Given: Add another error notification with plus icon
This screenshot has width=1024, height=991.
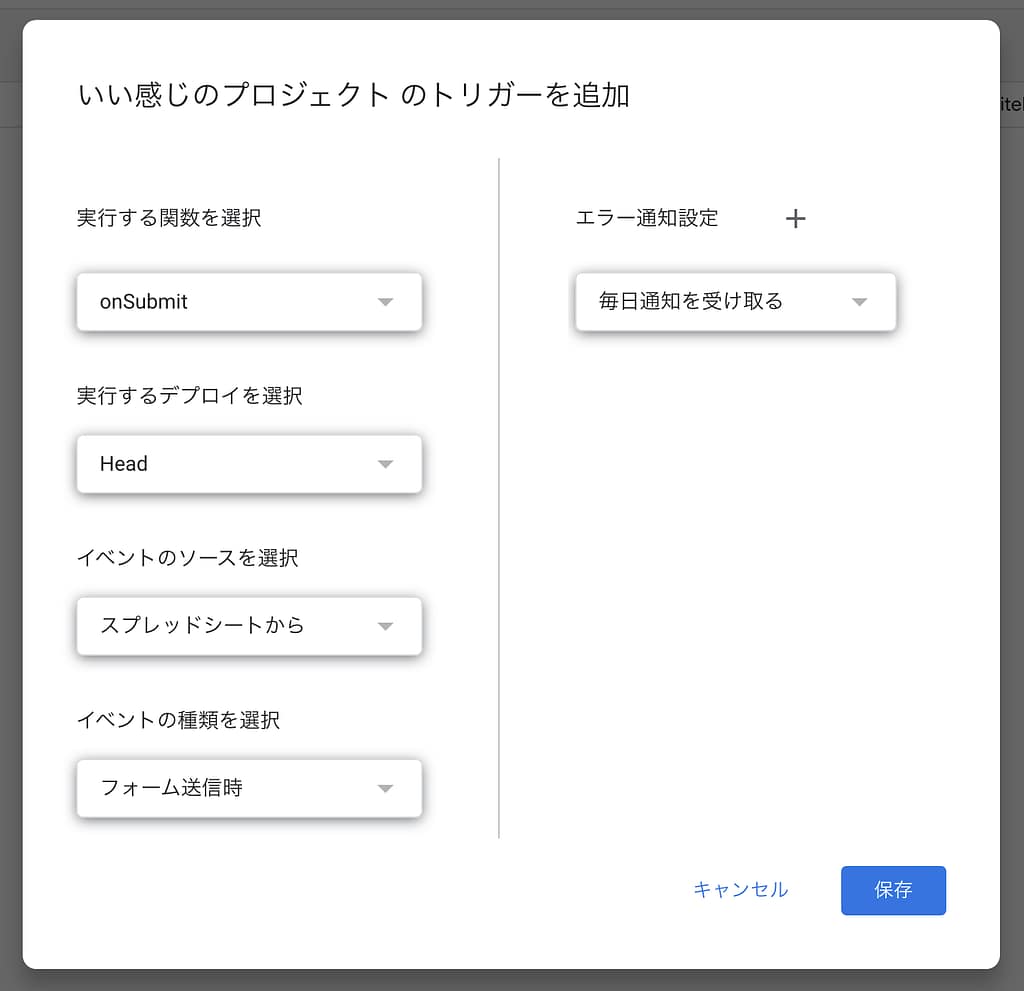Looking at the screenshot, I should tap(795, 219).
